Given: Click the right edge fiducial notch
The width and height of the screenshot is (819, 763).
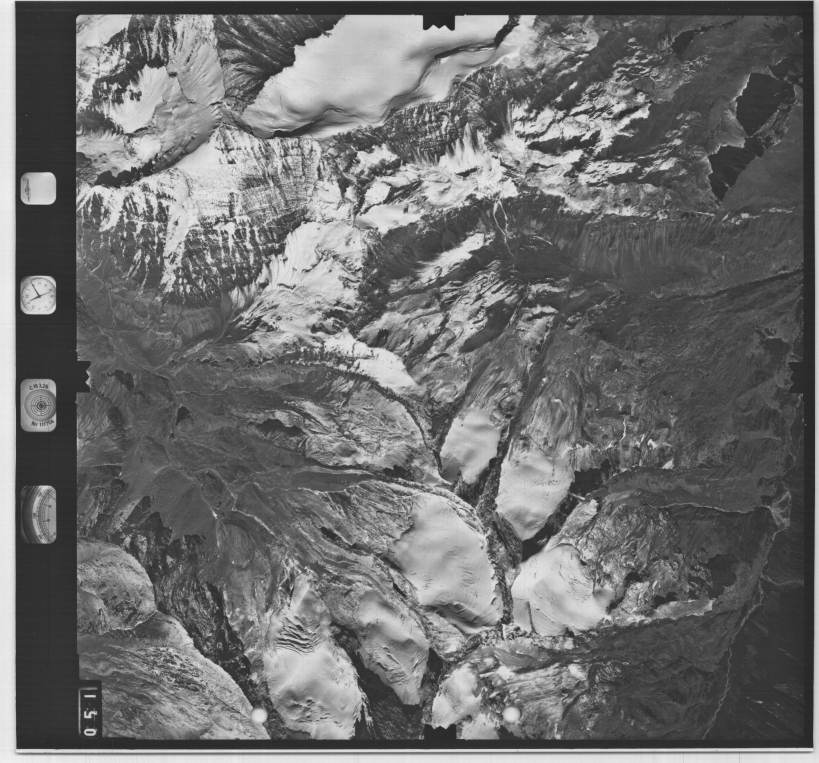Looking at the screenshot, I should coord(797,377).
